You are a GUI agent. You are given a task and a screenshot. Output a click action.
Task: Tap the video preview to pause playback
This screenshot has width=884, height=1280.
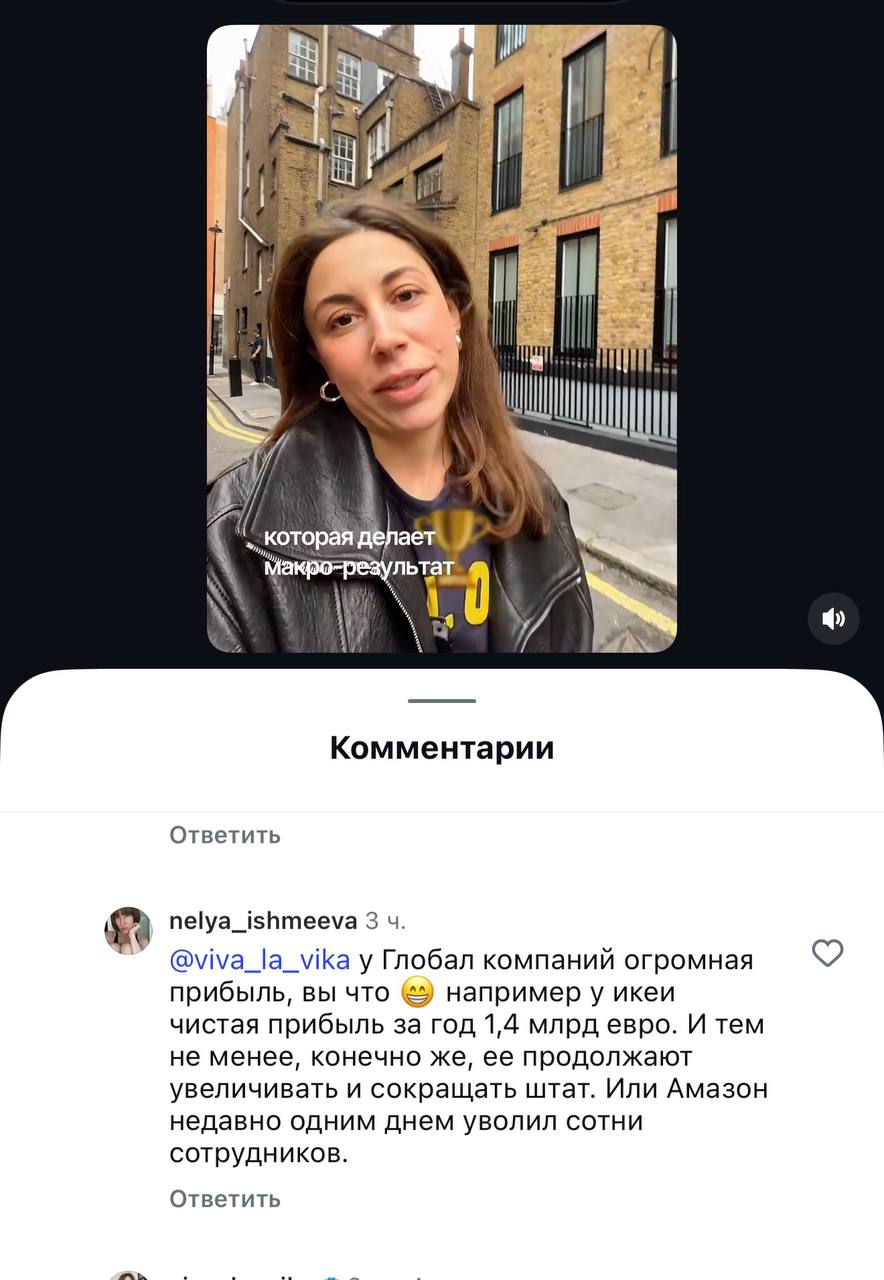click(442, 339)
